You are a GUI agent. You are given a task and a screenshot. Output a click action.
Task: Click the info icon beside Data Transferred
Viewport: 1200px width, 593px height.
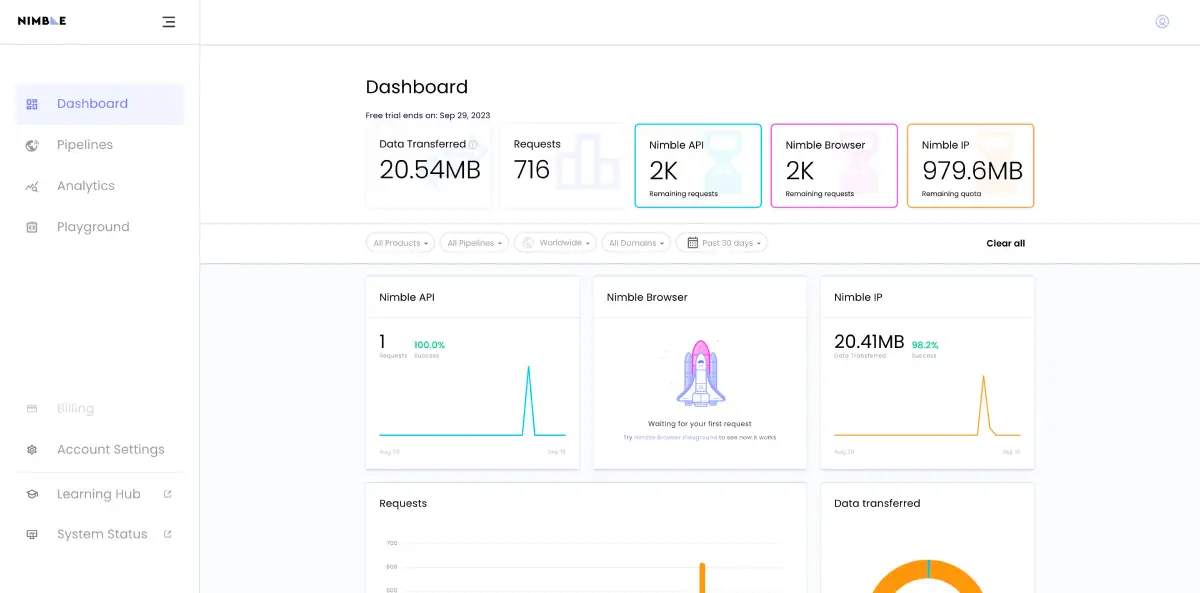click(x=473, y=144)
